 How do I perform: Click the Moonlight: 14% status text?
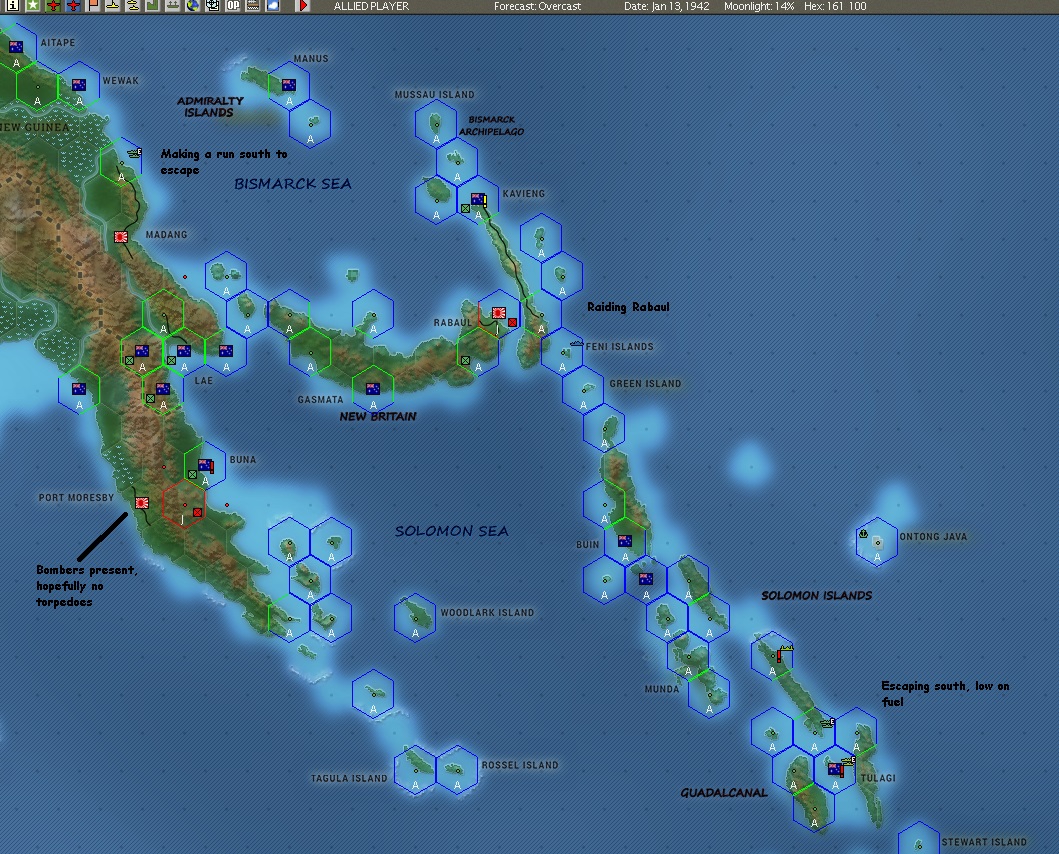(x=759, y=6)
